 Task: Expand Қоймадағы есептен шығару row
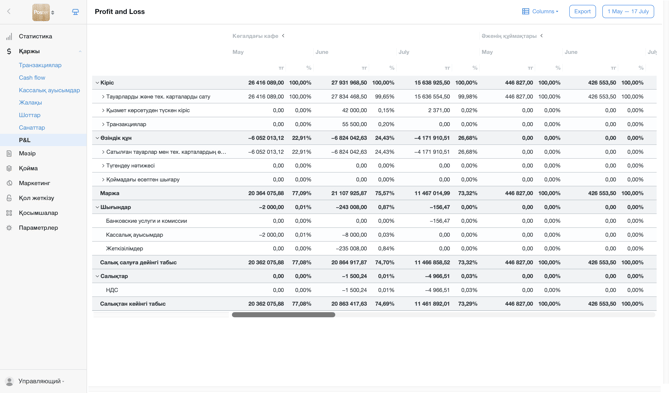pyautogui.click(x=103, y=179)
